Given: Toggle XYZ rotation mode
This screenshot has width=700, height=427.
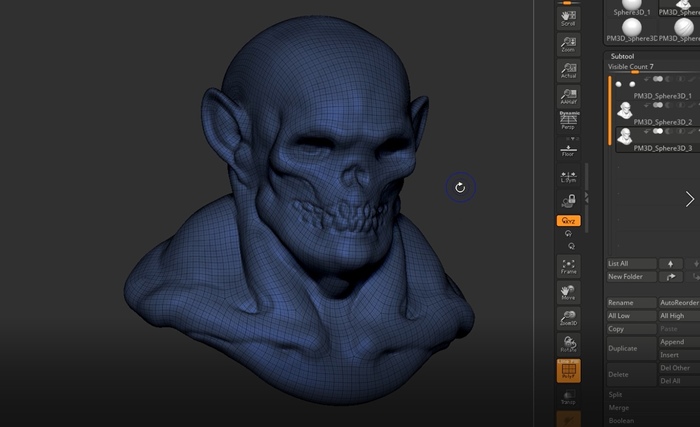Looking at the screenshot, I should point(568,220).
